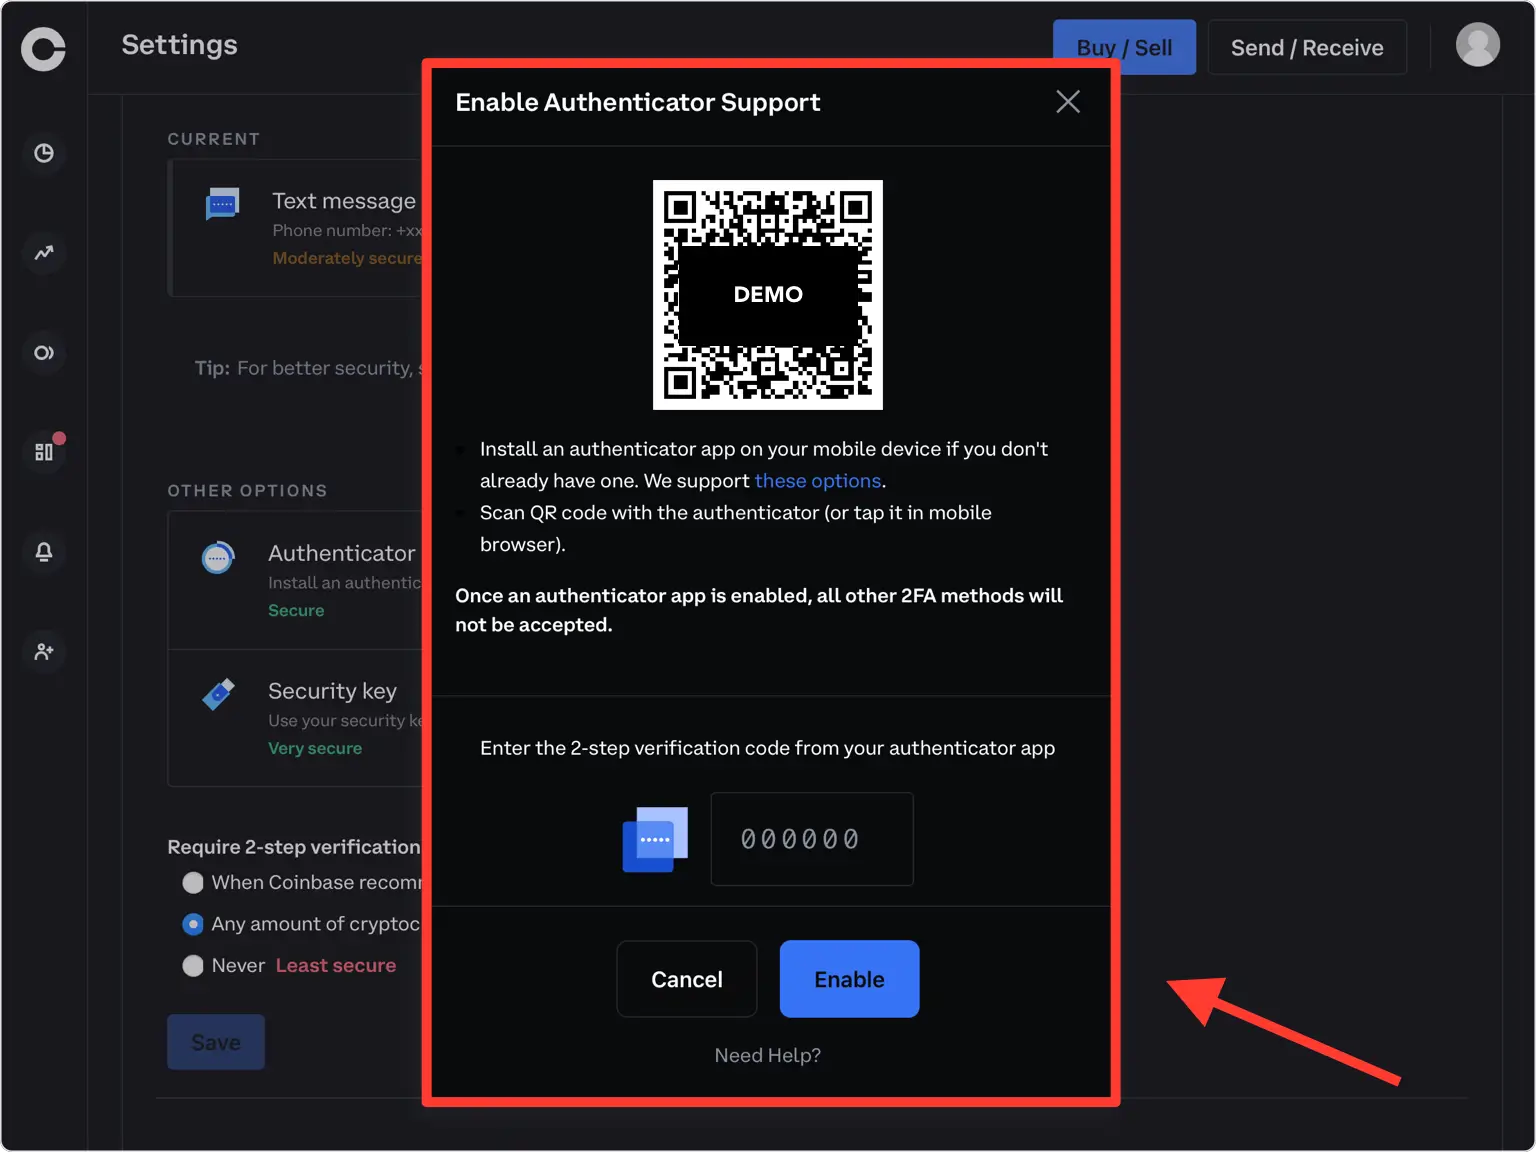Open the user profile avatar
The height and width of the screenshot is (1152, 1536).
click(1477, 45)
